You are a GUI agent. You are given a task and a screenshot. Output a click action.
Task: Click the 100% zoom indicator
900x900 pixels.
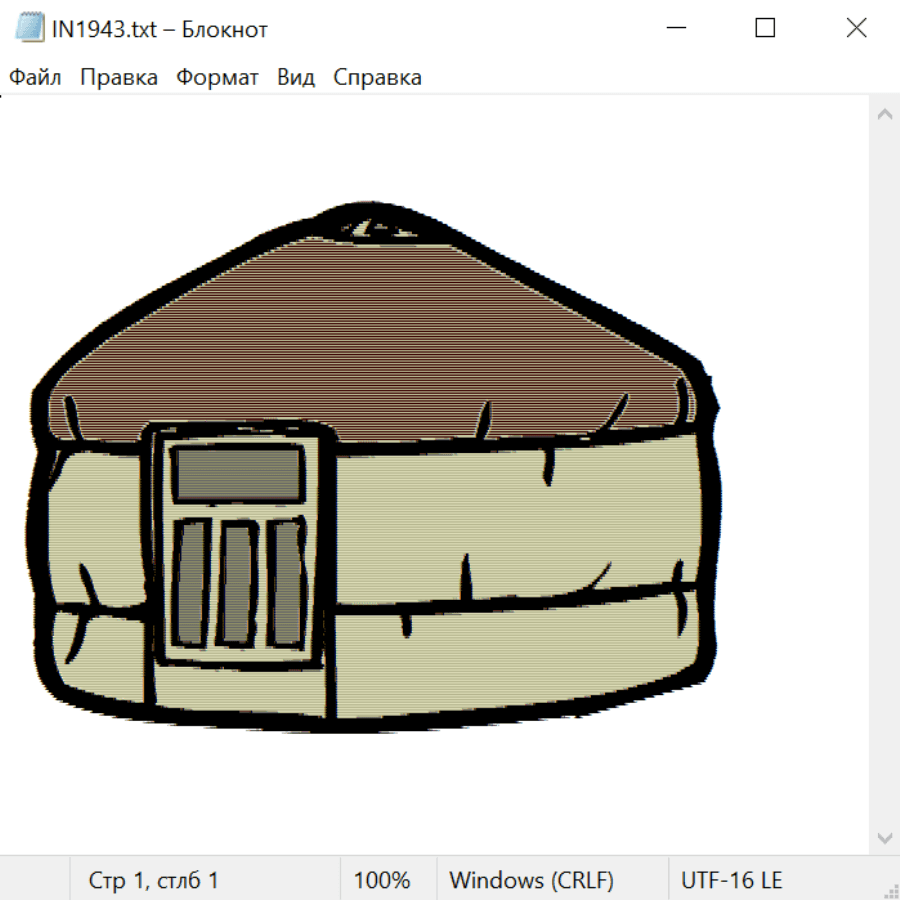pyautogui.click(x=382, y=881)
